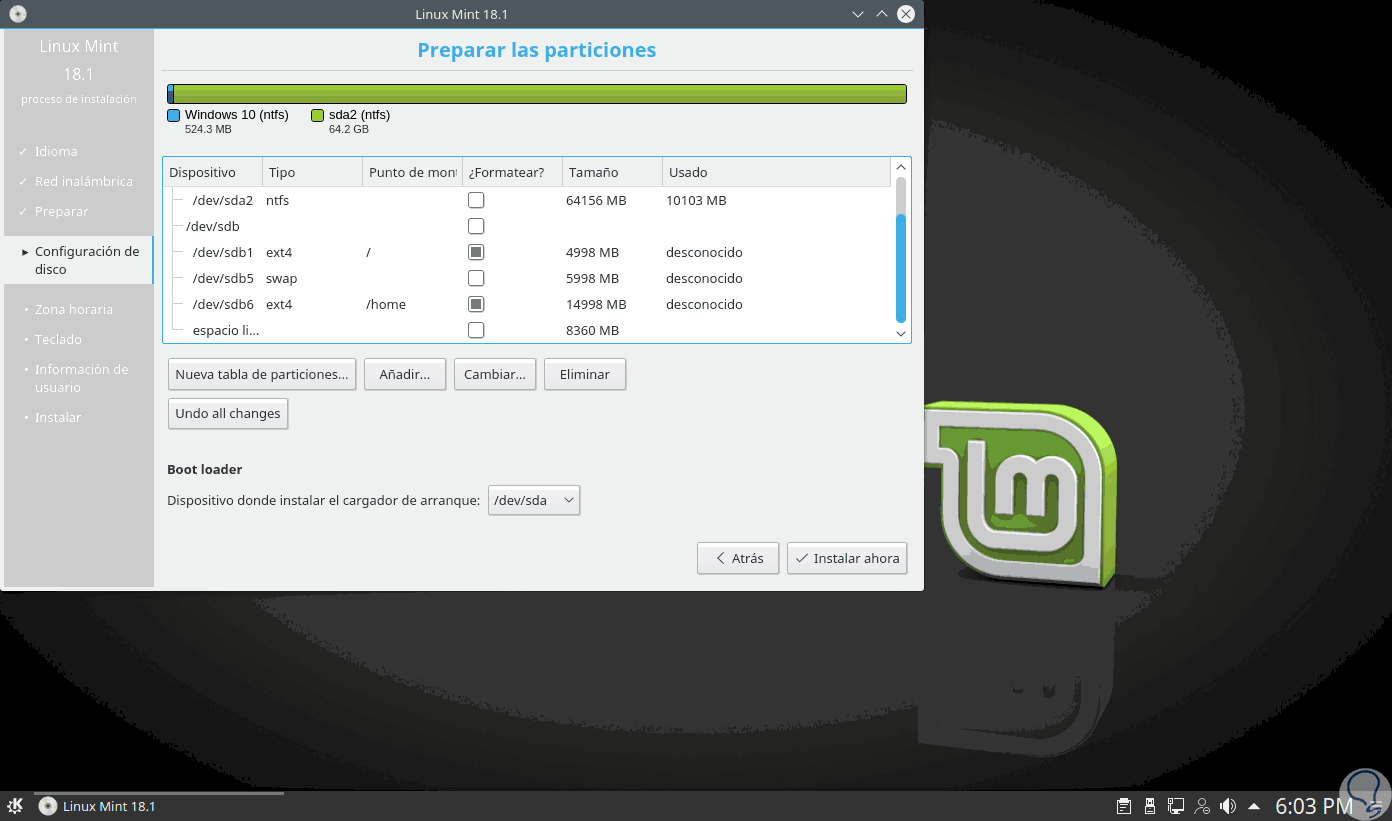Show hidden system tray icons arrow
This screenshot has width=1392, height=821.
coord(1253,806)
